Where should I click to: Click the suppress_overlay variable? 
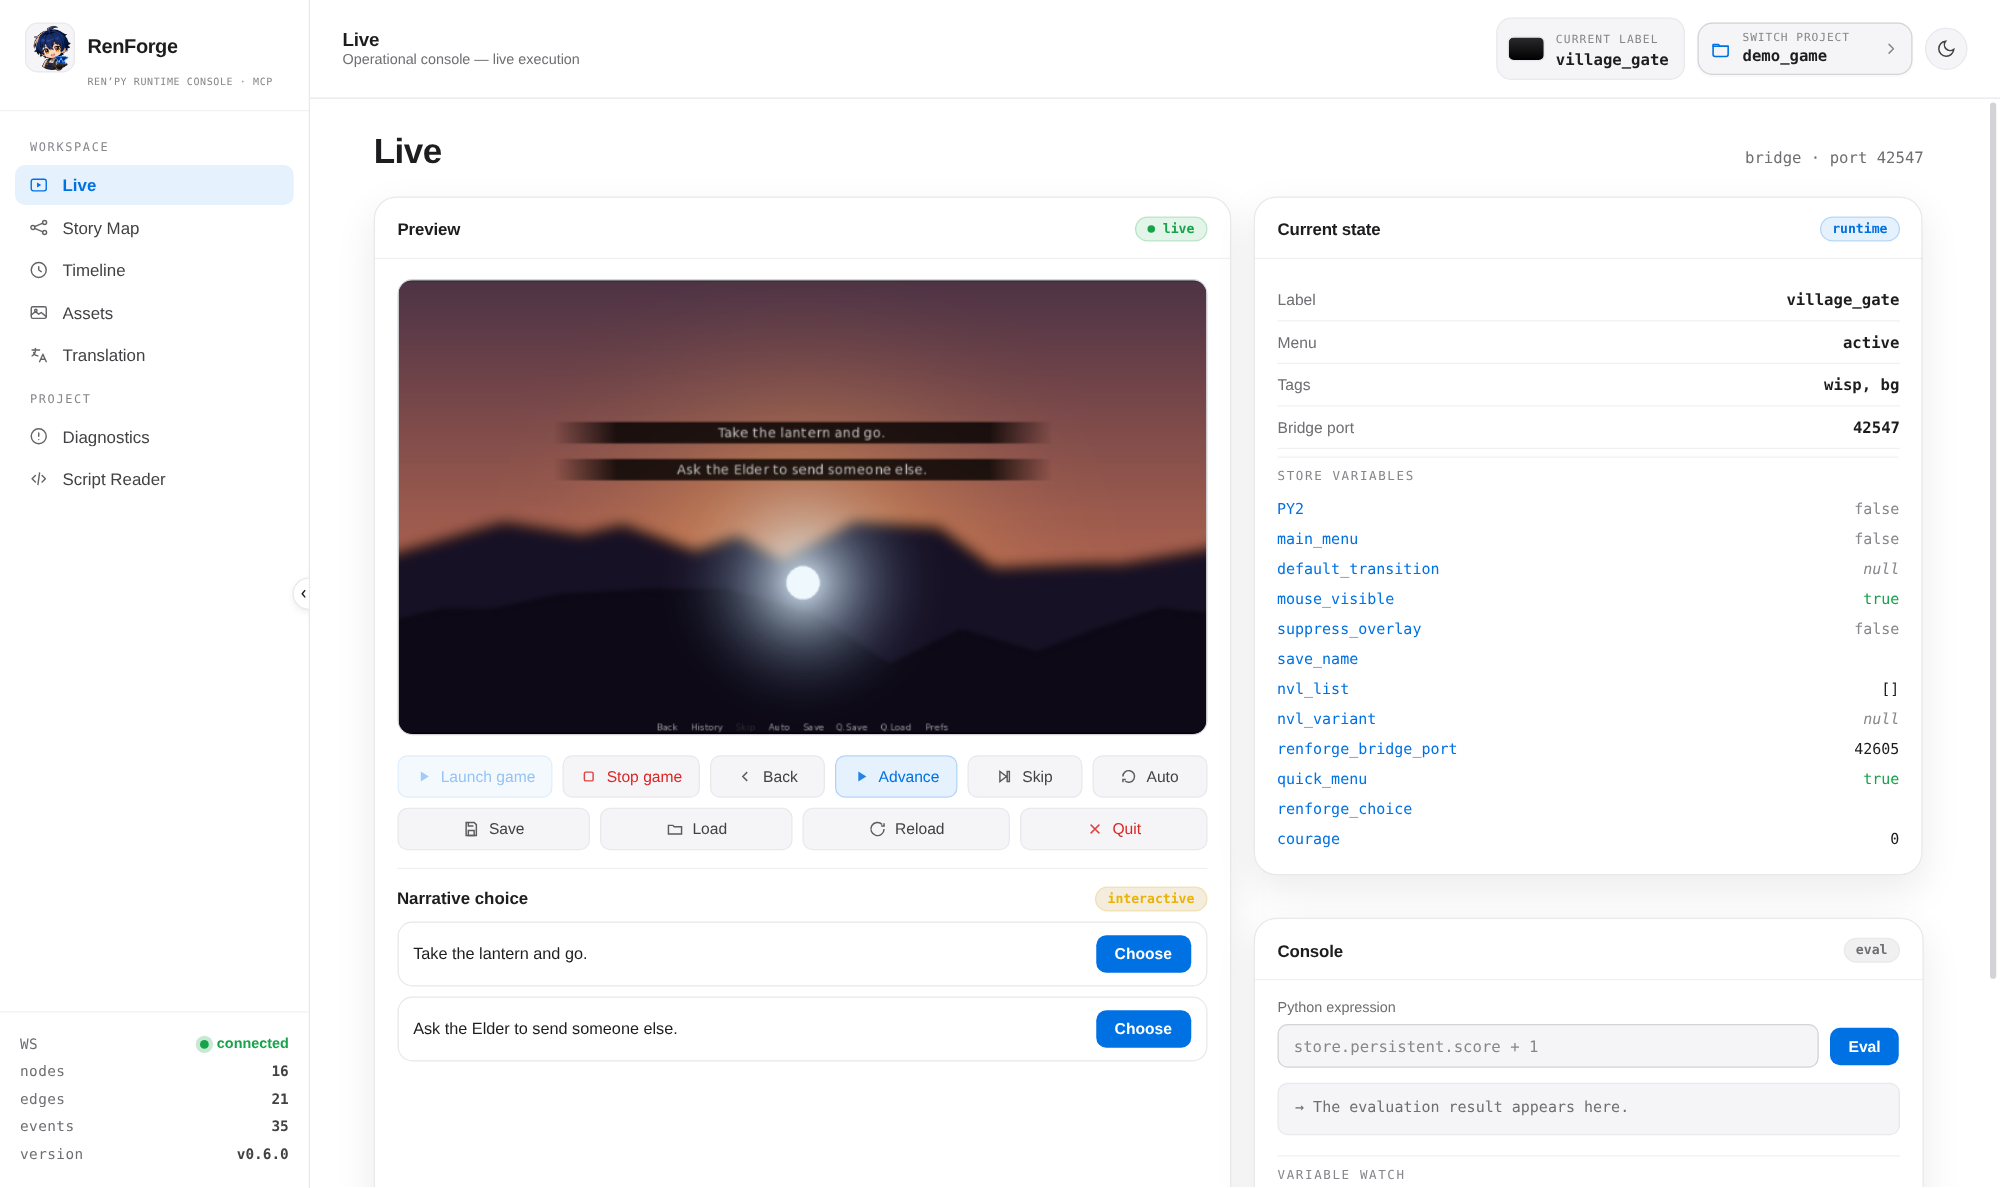point(1349,629)
